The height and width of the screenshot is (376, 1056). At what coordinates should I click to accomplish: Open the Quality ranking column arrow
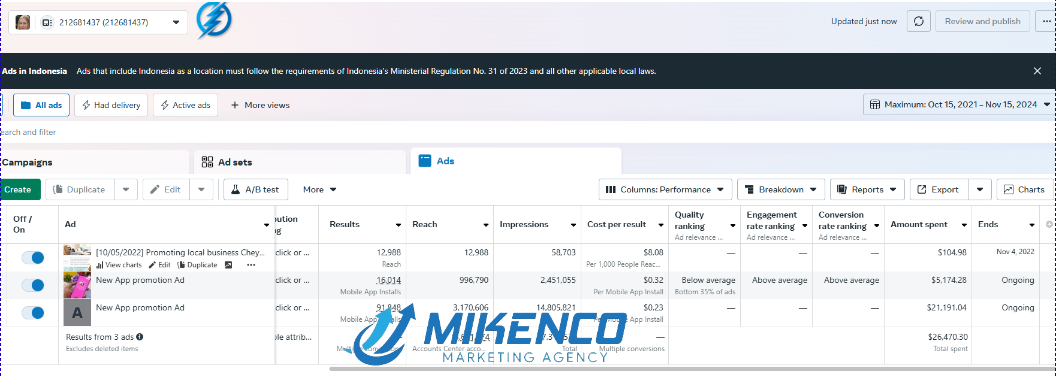(733, 226)
